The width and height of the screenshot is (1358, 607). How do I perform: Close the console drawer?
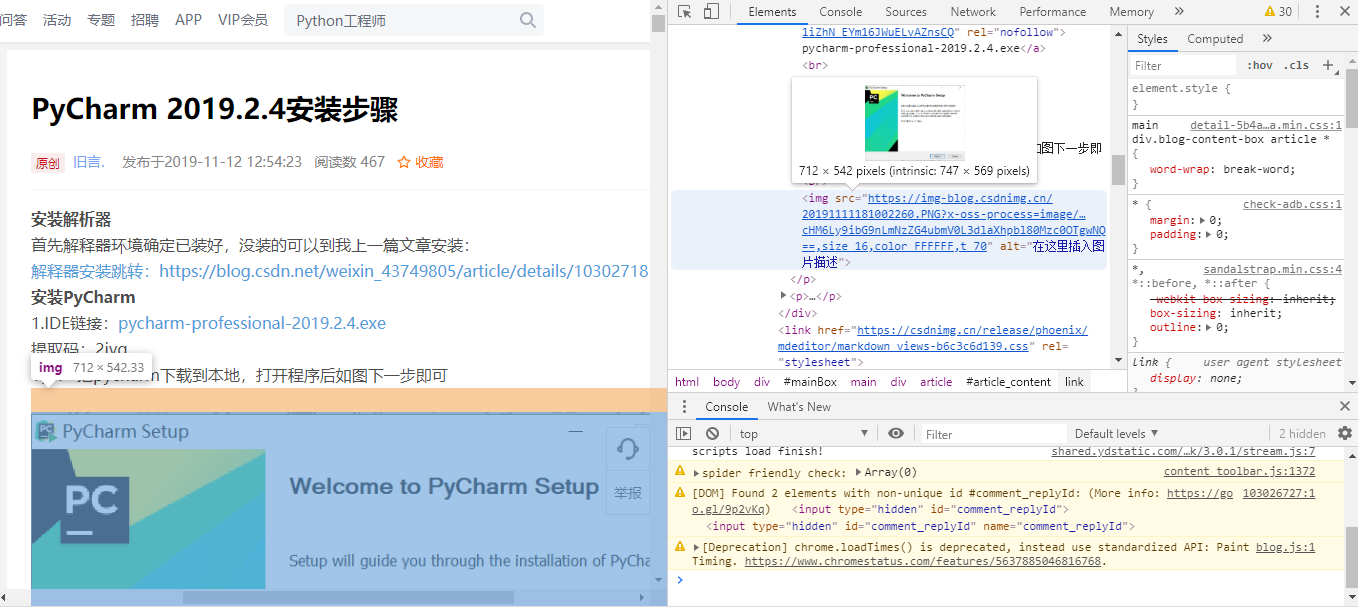1345,406
